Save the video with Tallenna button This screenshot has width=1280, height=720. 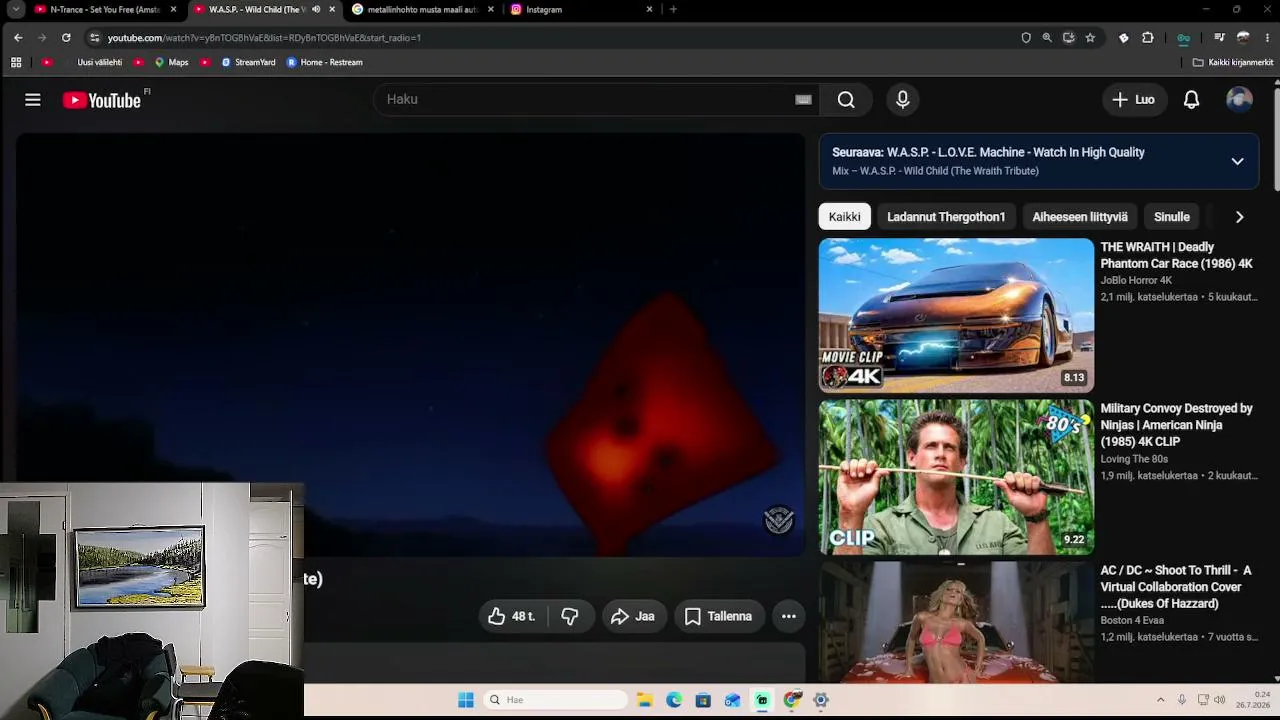719,617
